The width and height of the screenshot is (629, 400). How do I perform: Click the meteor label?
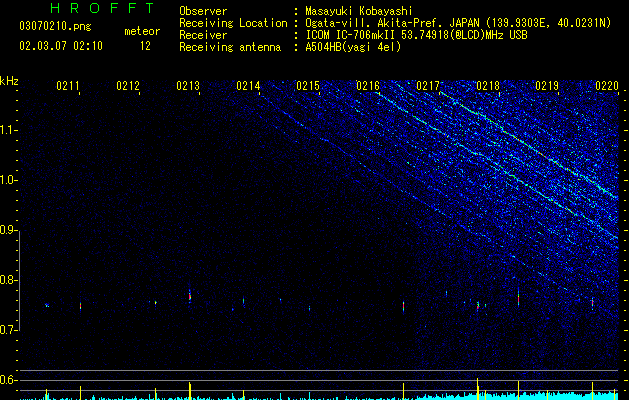point(142,31)
